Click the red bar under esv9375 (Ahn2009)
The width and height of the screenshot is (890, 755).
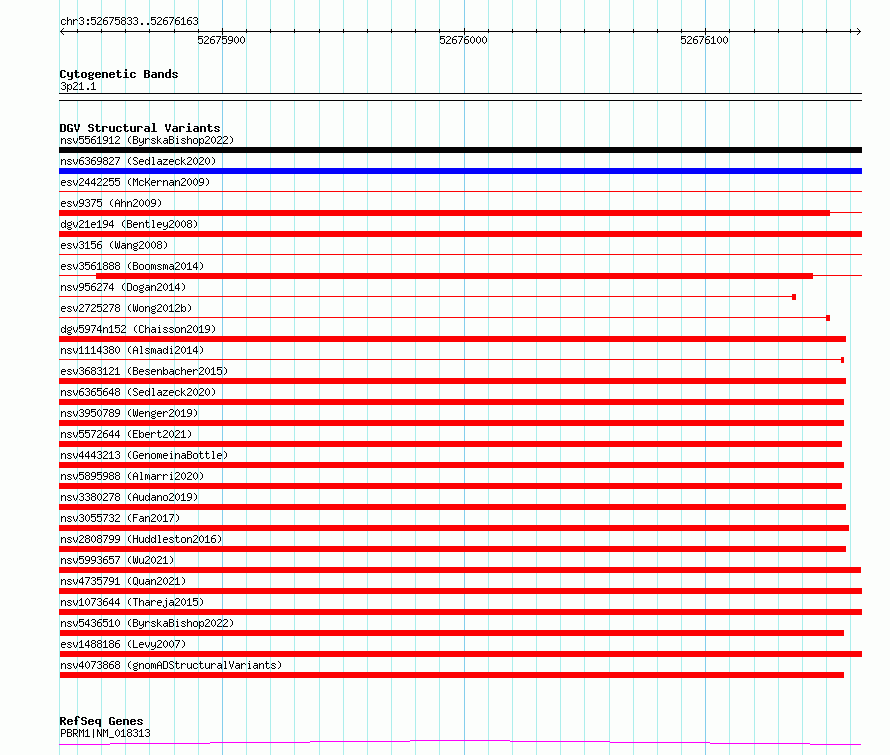pos(444,213)
